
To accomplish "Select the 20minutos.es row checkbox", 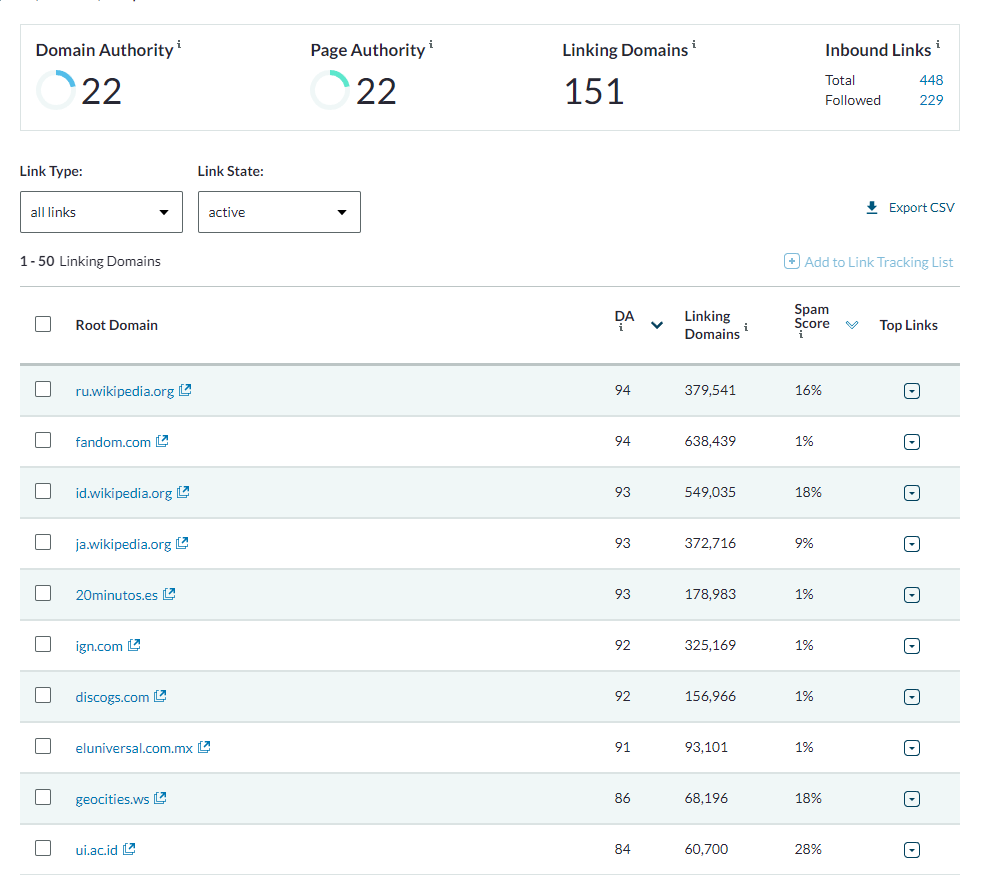I will point(43,593).
